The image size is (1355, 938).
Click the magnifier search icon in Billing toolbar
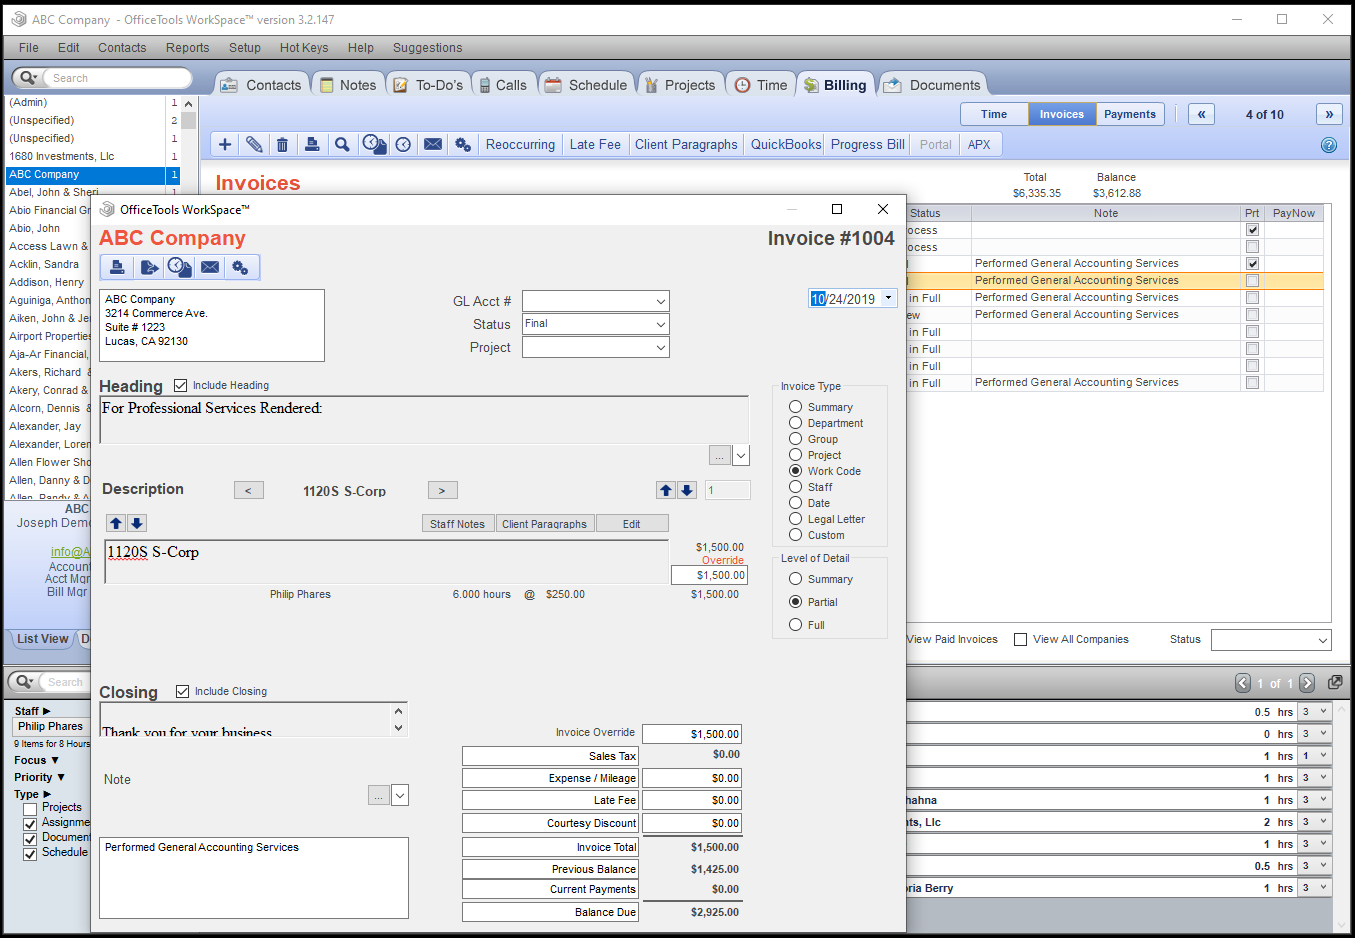coord(342,145)
